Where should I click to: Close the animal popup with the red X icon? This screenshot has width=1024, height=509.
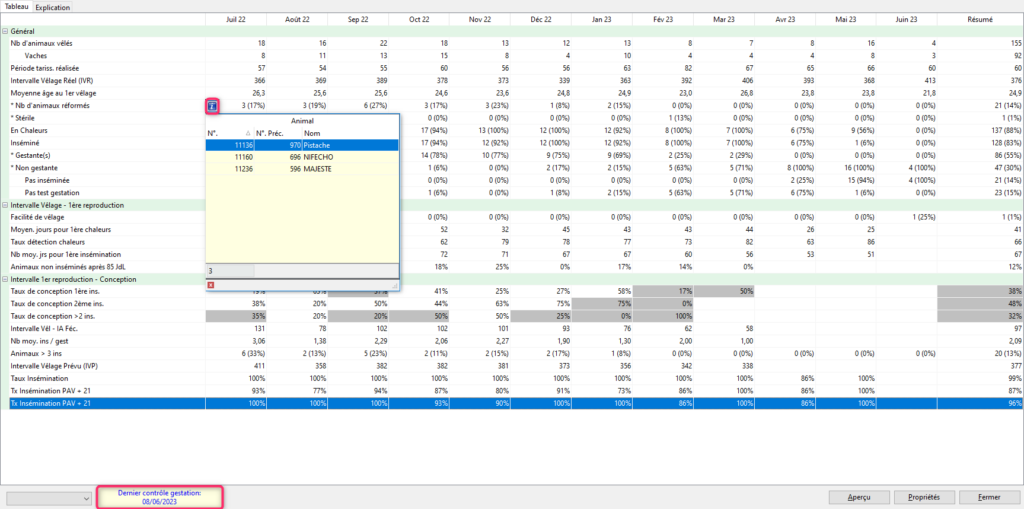click(x=210, y=286)
